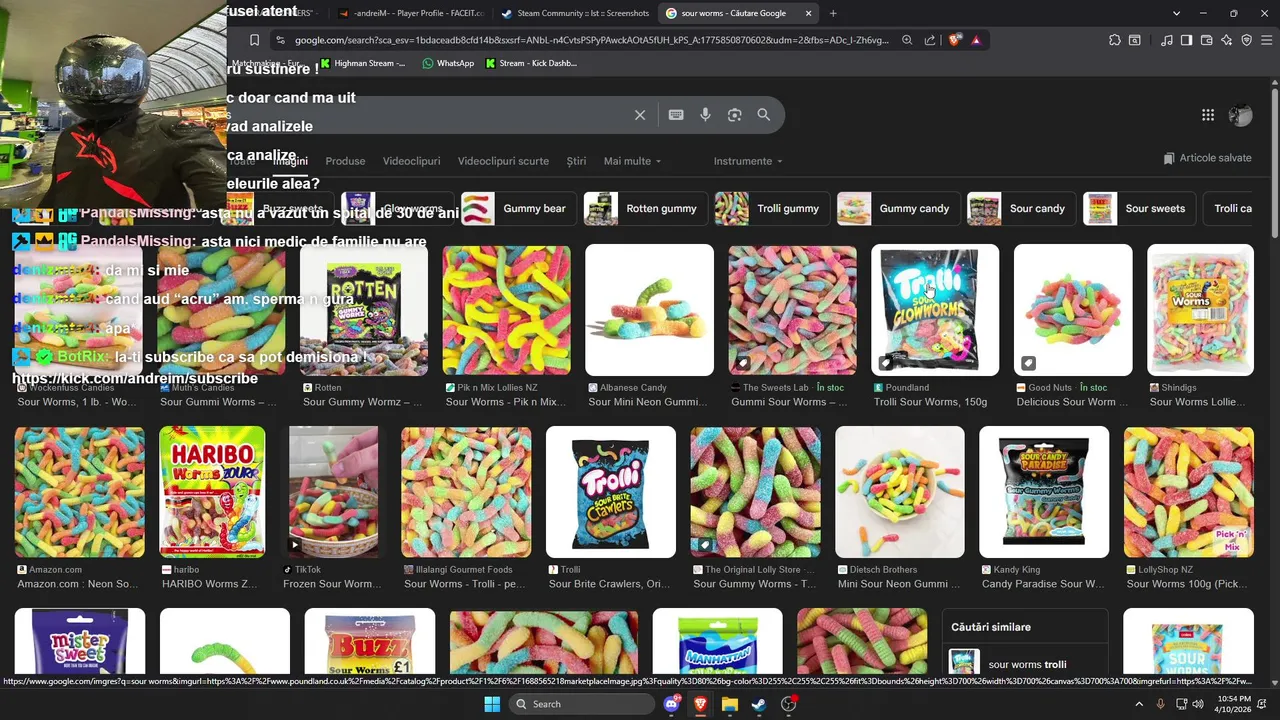Open the Brave playlist music note icon
The height and width of the screenshot is (720, 1280).
[1167, 40]
